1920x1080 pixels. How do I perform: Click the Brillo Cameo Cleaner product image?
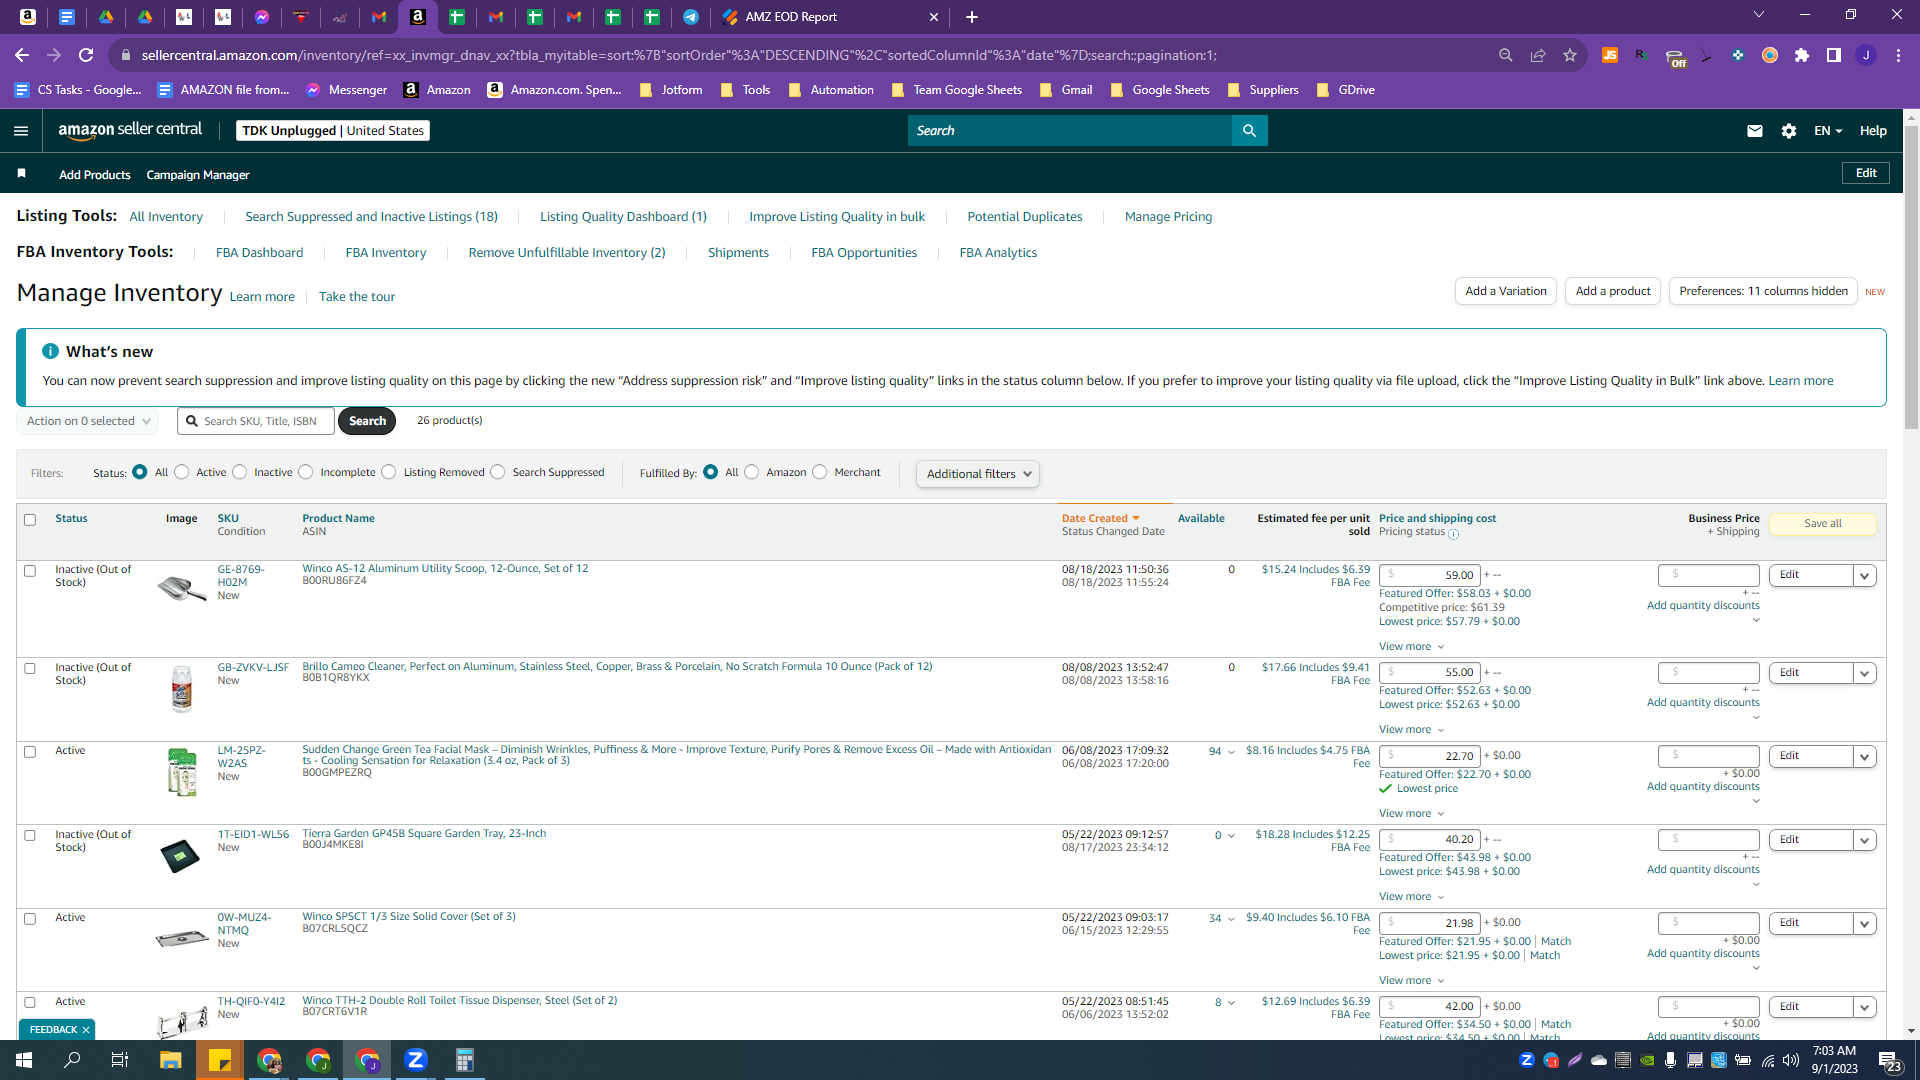pyautogui.click(x=181, y=689)
